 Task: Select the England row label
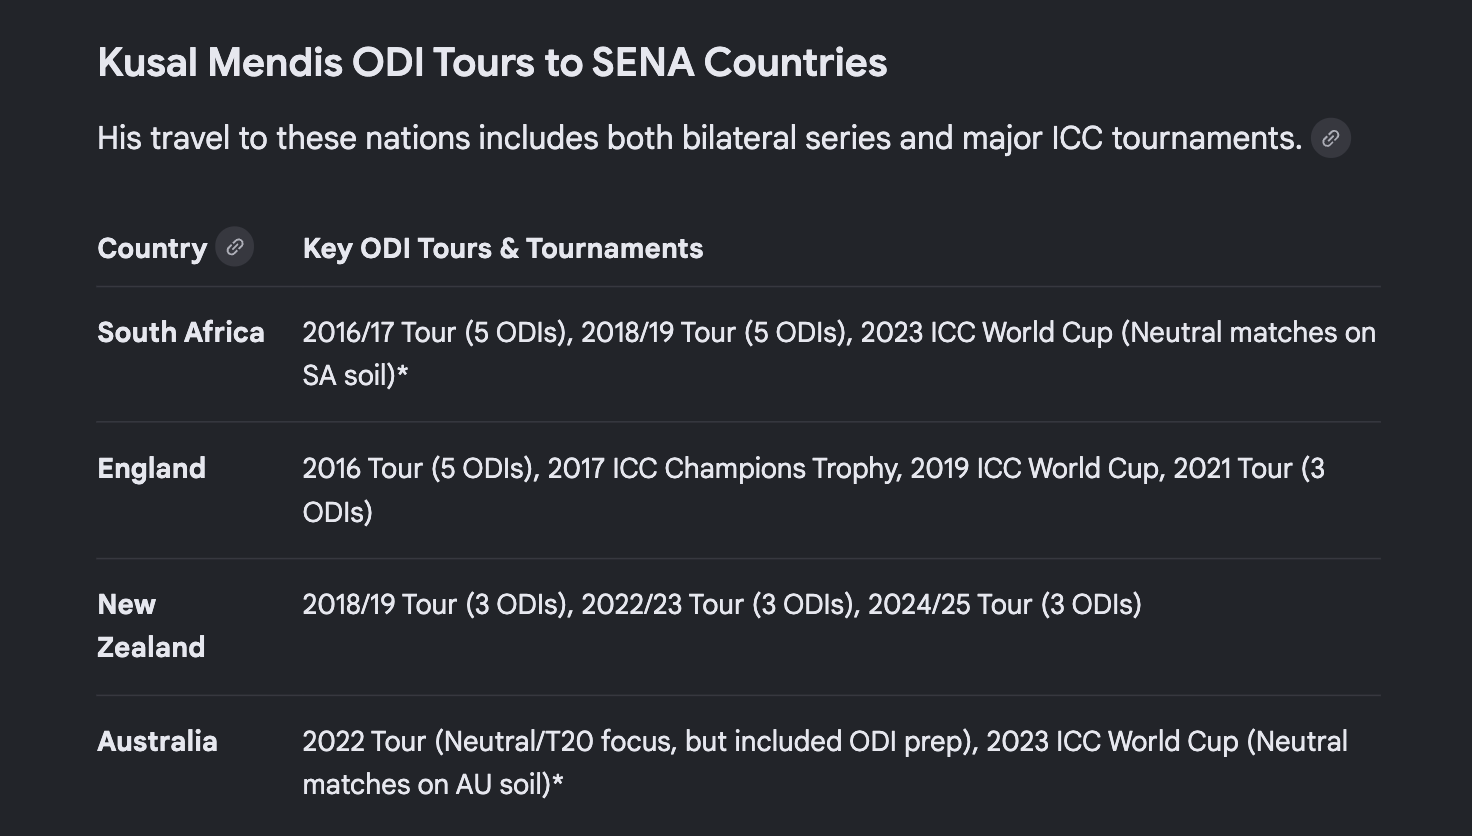point(151,468)
